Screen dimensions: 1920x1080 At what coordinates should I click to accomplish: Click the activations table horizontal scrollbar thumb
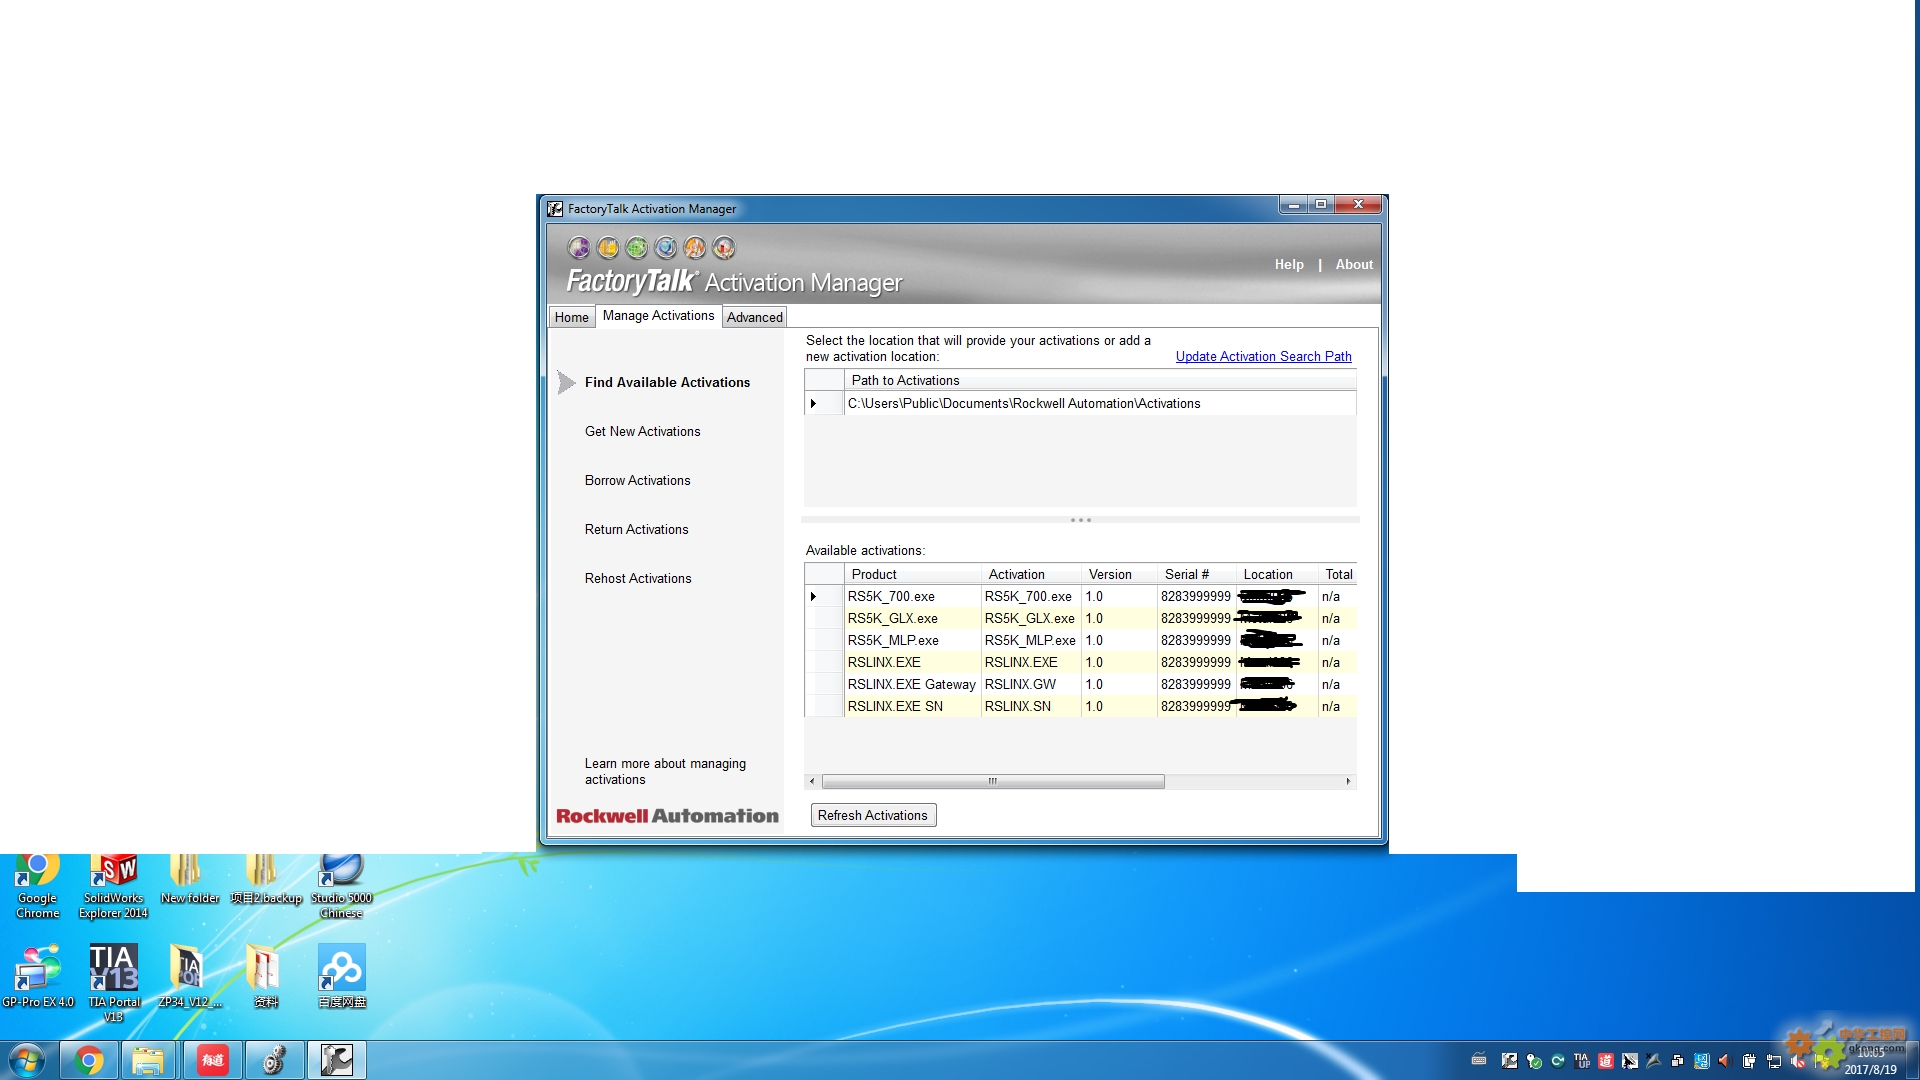[x=993, y=782]
